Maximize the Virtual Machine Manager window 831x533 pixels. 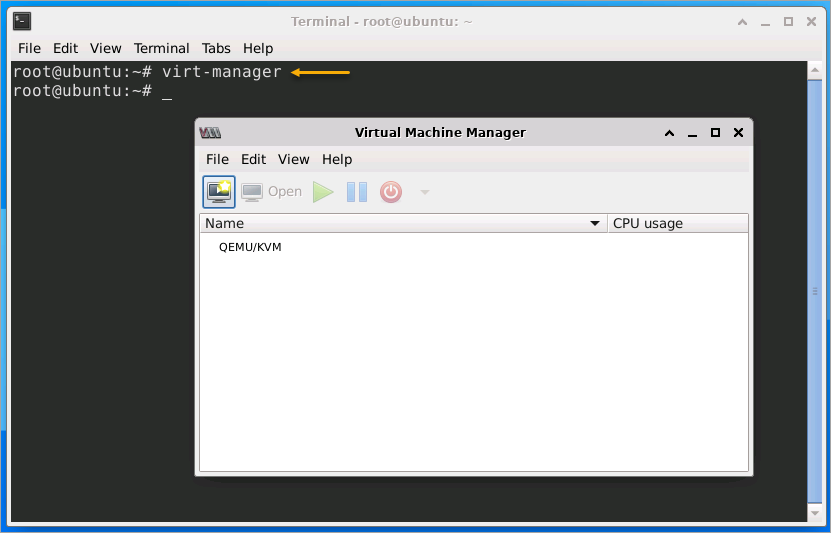(715, 132)
